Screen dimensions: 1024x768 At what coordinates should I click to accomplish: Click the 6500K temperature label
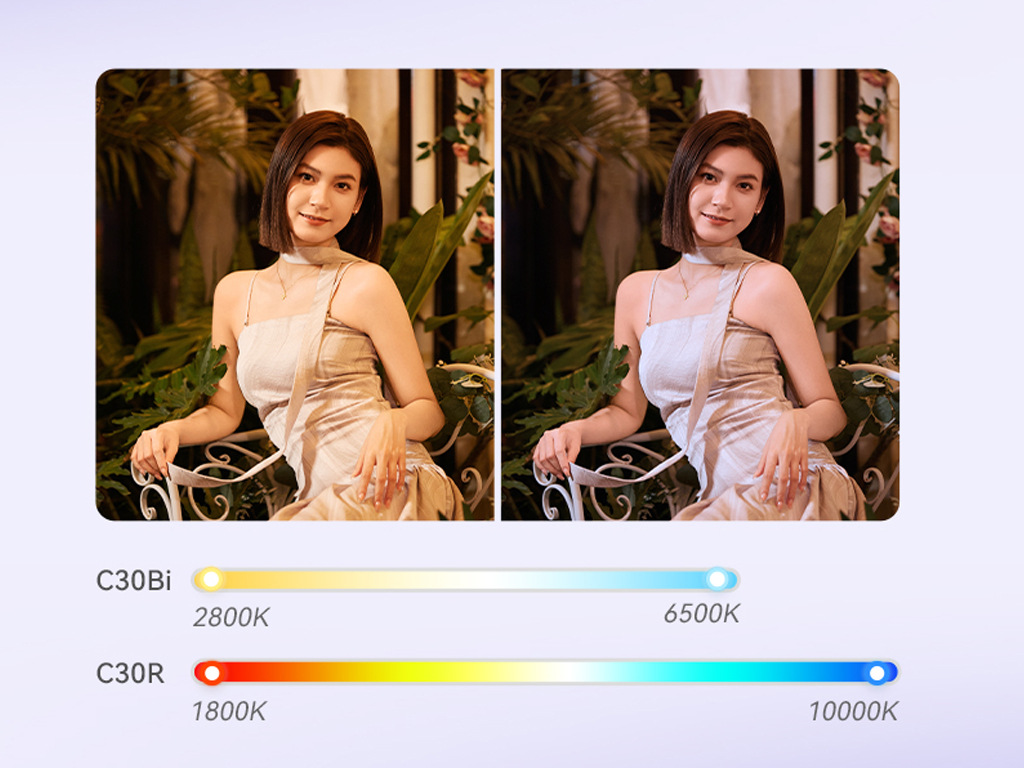[x=701, y=614]
